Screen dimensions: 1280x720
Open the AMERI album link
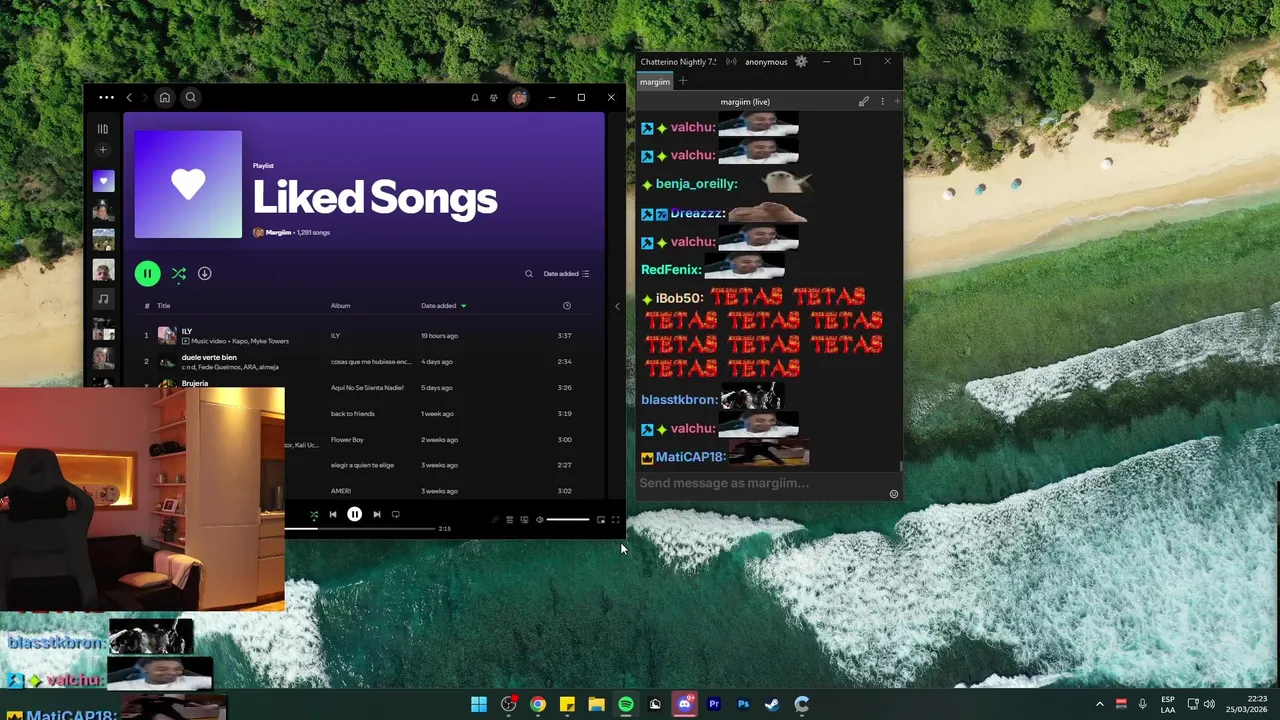[341, 492]
